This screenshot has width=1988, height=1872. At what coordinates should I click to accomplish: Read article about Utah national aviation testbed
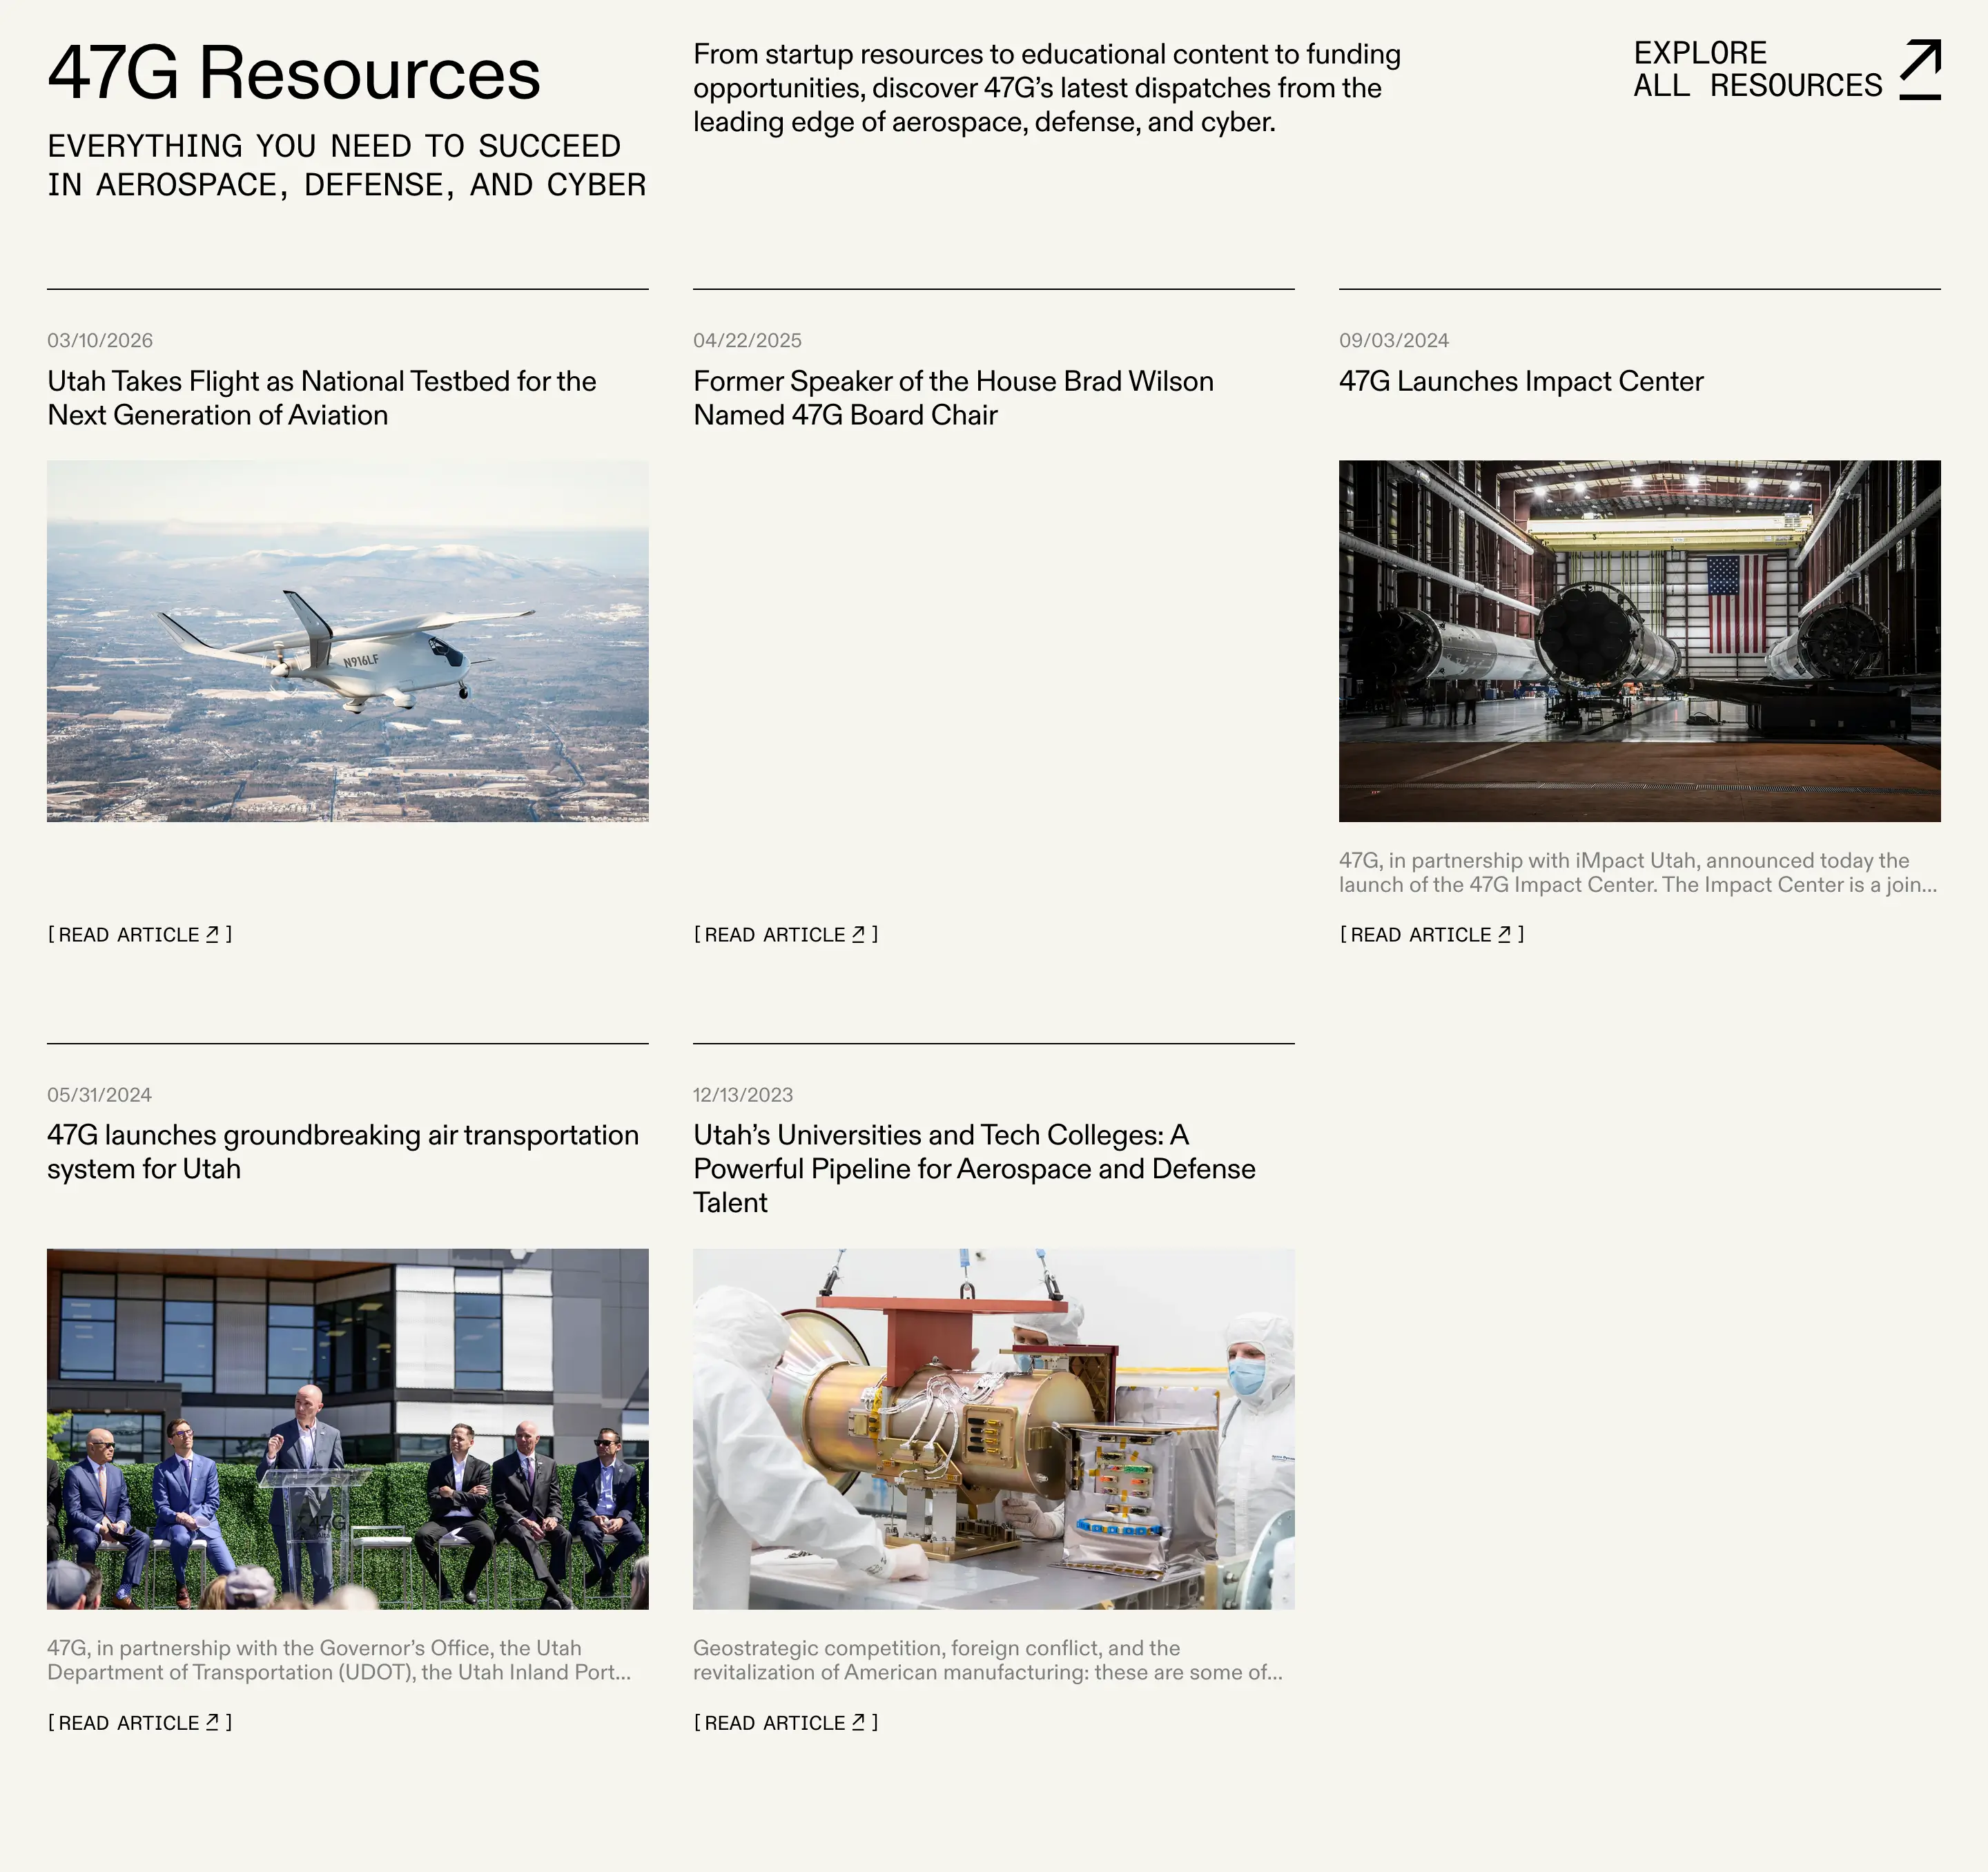coord(139,934)
